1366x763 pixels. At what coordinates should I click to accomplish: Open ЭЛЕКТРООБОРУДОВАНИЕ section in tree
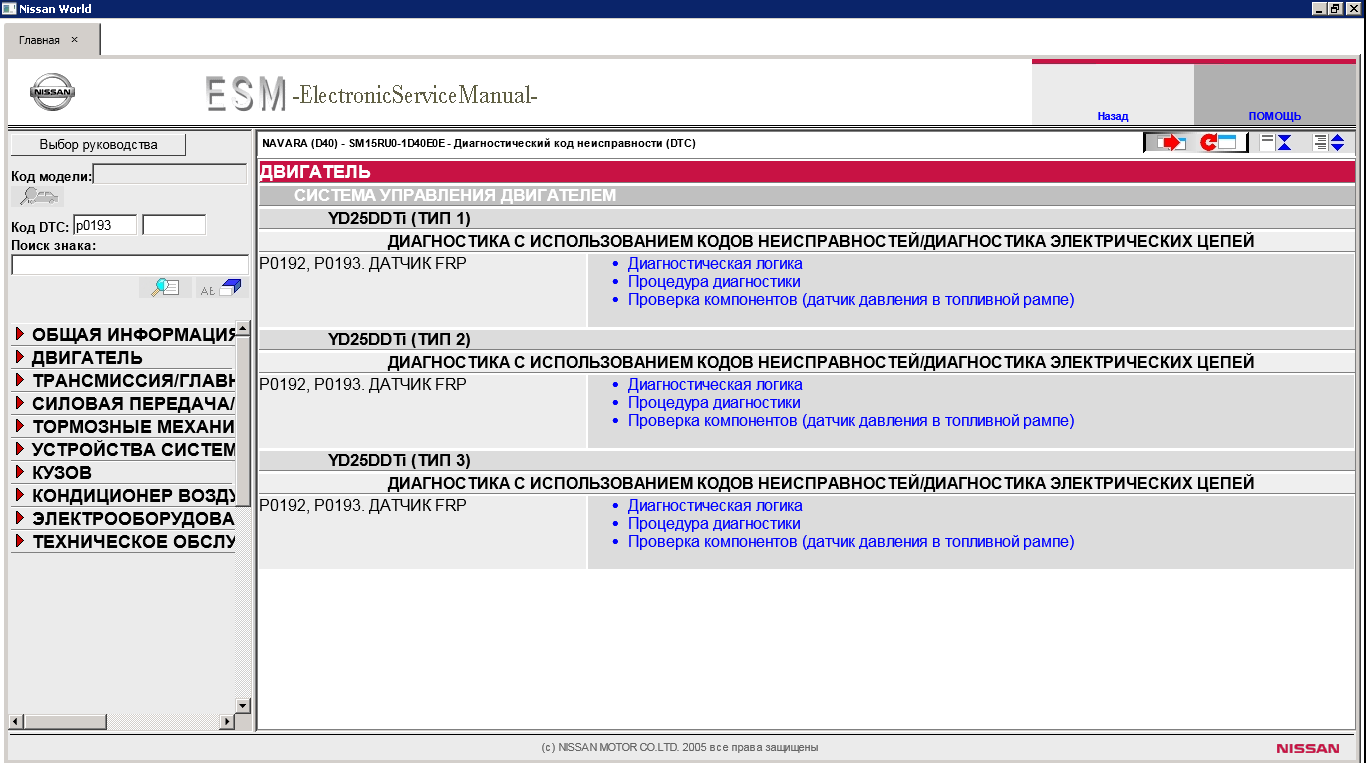tap(133, 518)
